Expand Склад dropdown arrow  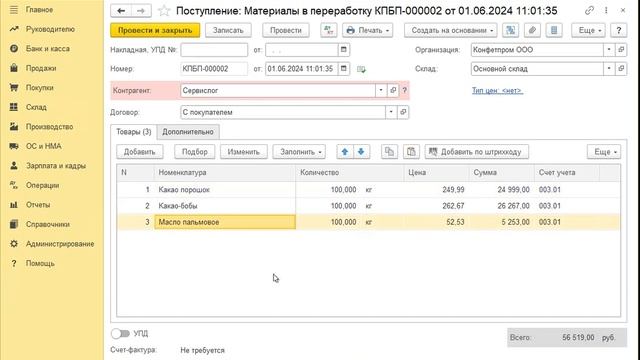click(x=609, y=69)
